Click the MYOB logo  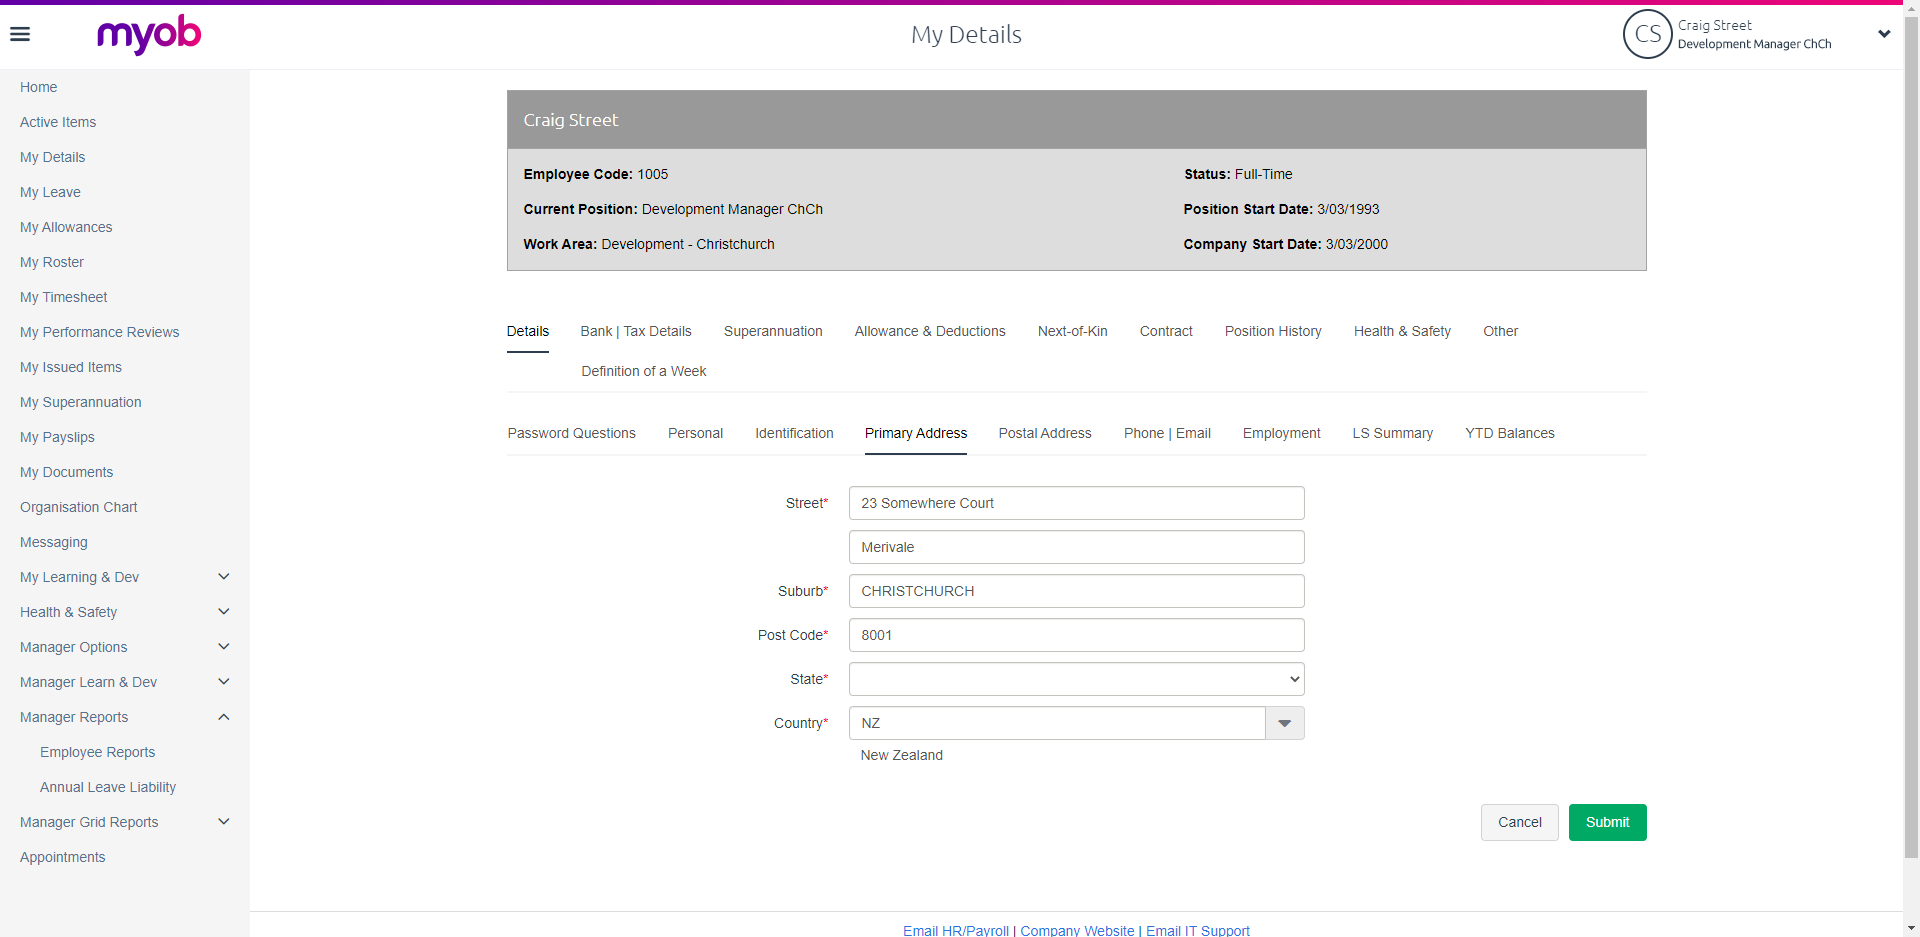[x=149, y=35]
